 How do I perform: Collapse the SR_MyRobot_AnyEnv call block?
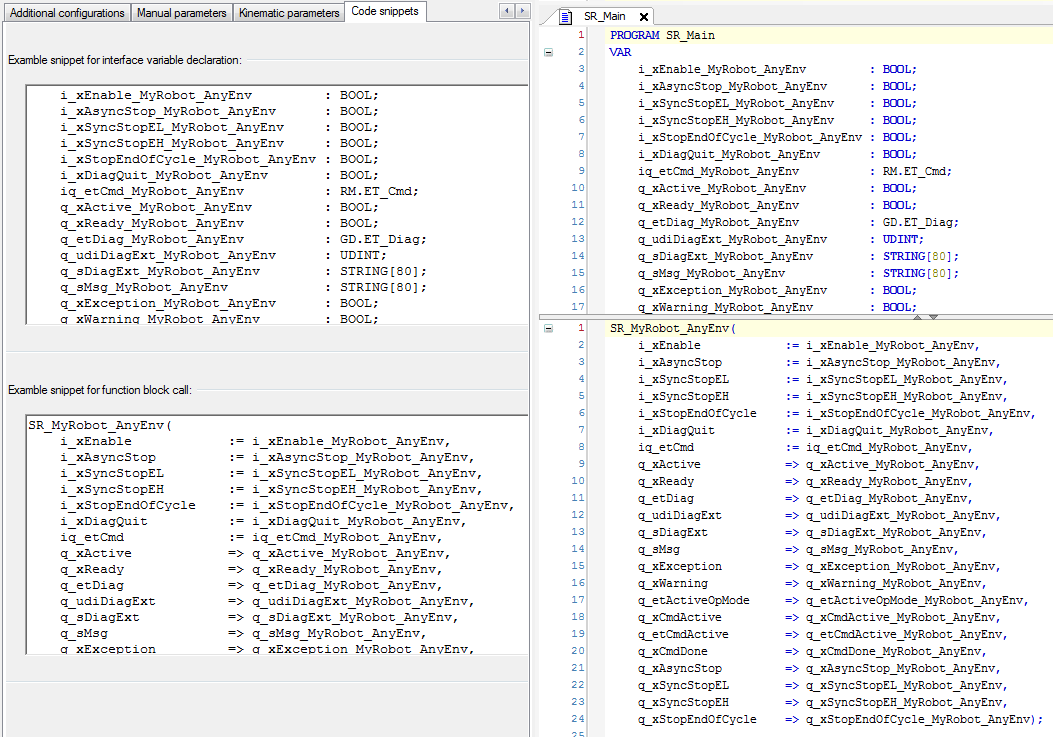pyautogui.click(x=548, y=328)
